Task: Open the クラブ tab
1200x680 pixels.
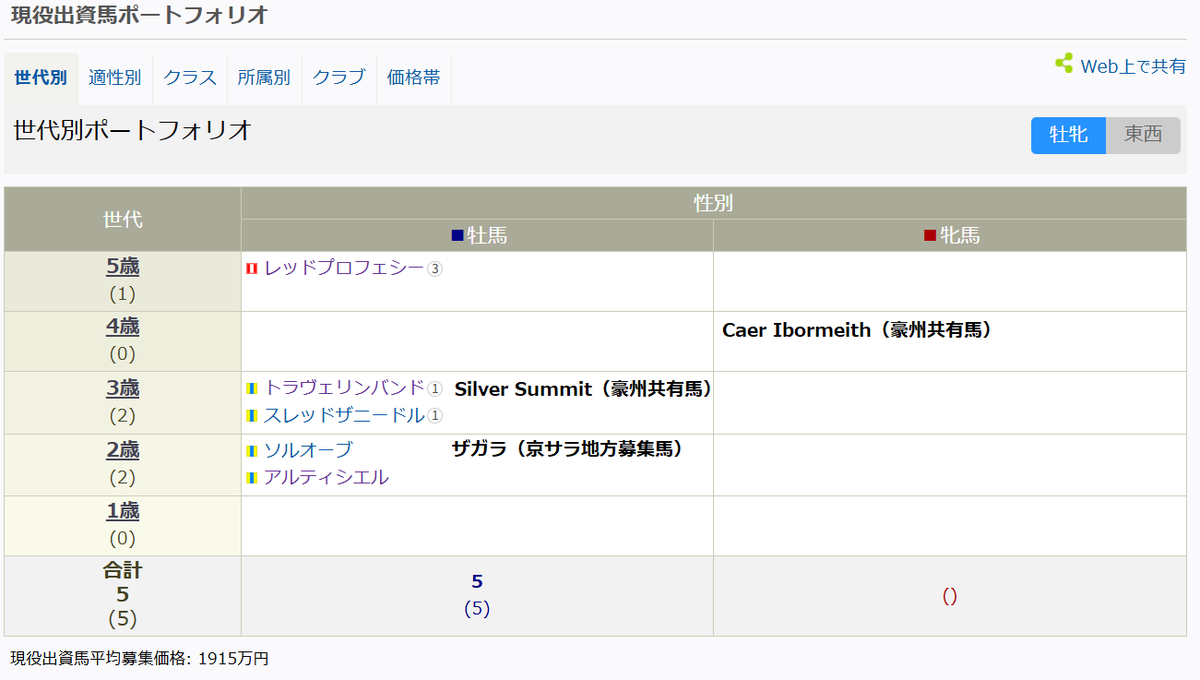Action: 339,78
